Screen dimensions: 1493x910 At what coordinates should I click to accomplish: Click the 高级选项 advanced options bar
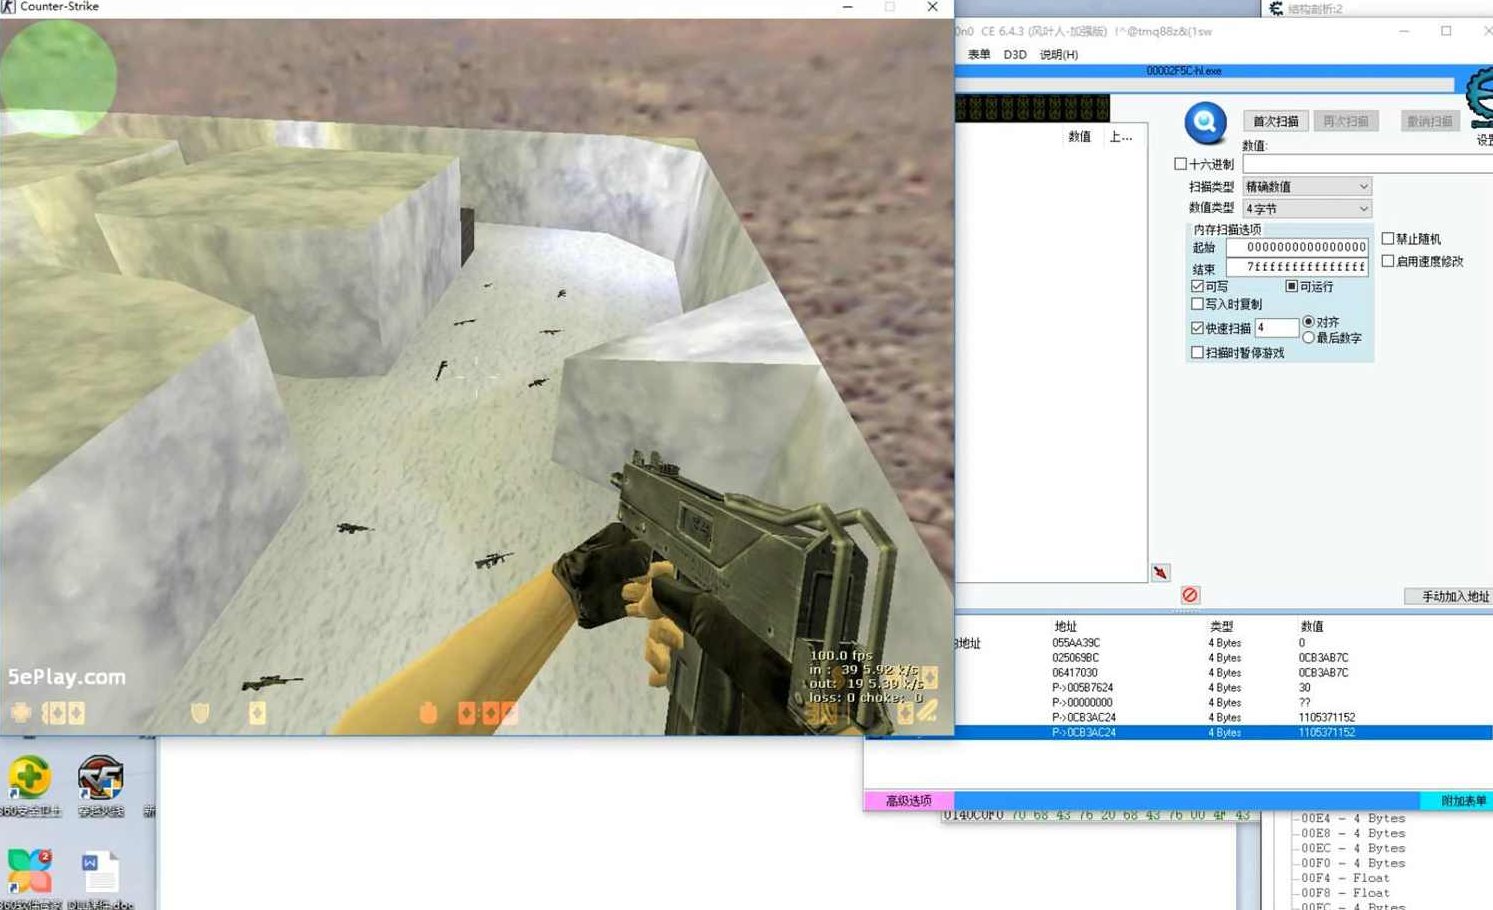click(908, 801)
